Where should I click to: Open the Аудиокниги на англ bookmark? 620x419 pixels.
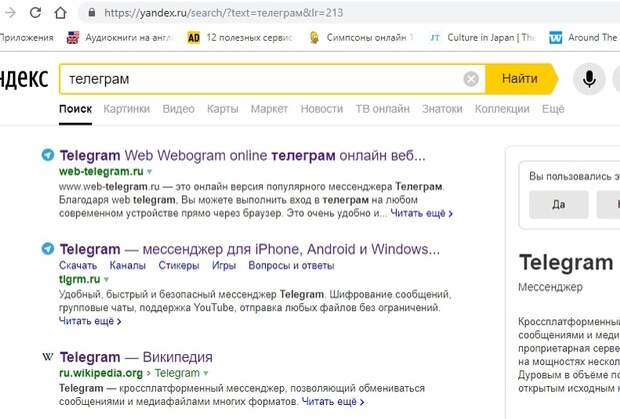point(129,38)
